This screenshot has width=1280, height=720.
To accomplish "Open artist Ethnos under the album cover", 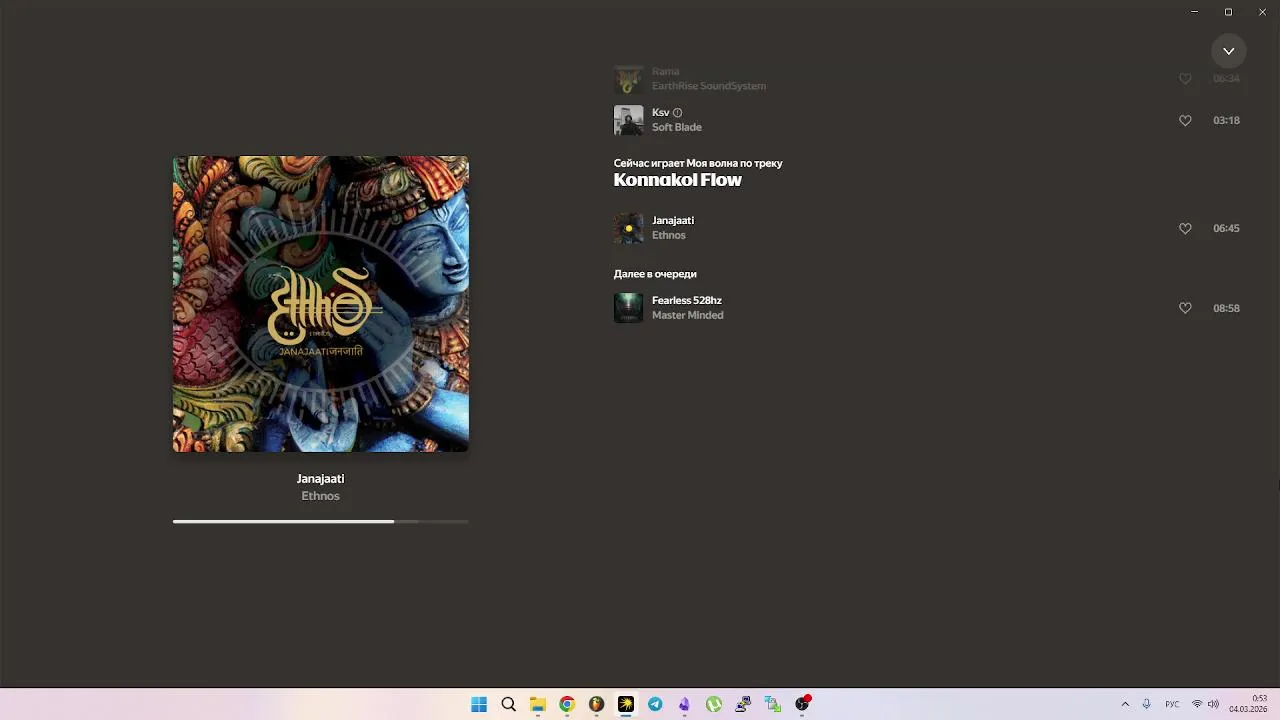I will [x=321, y=496].
